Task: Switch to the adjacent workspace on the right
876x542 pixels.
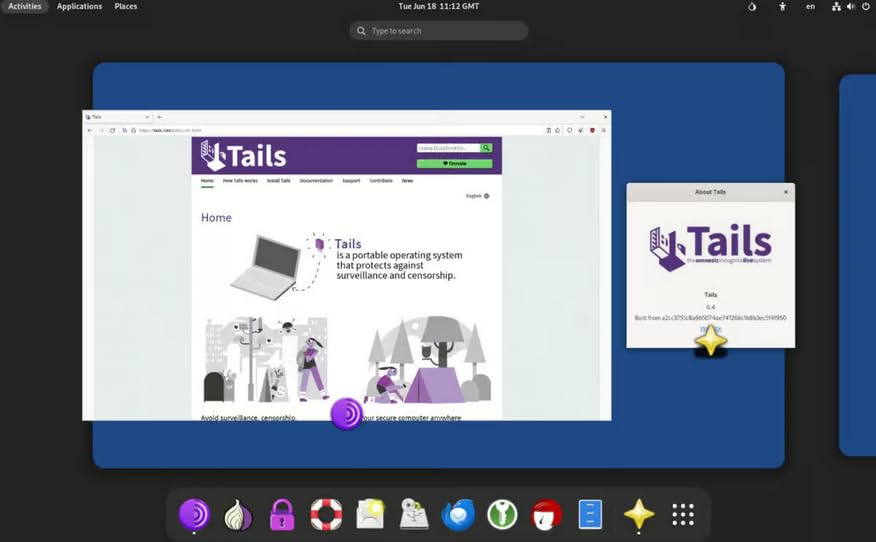Action: (857, 265)
